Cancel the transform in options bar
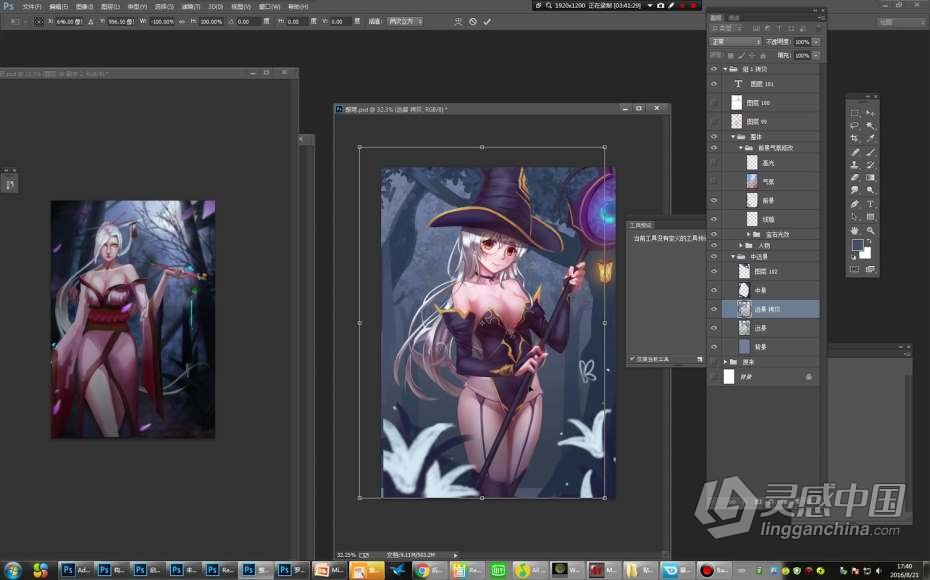The height and width of the screenshot is (580, 930). [473, 21]
